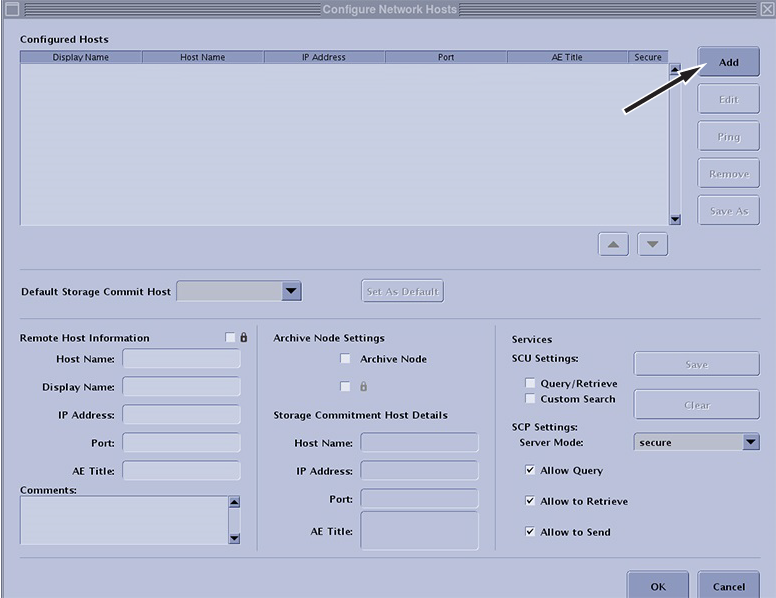Uncheck Allow Query option

pos(530,470)
